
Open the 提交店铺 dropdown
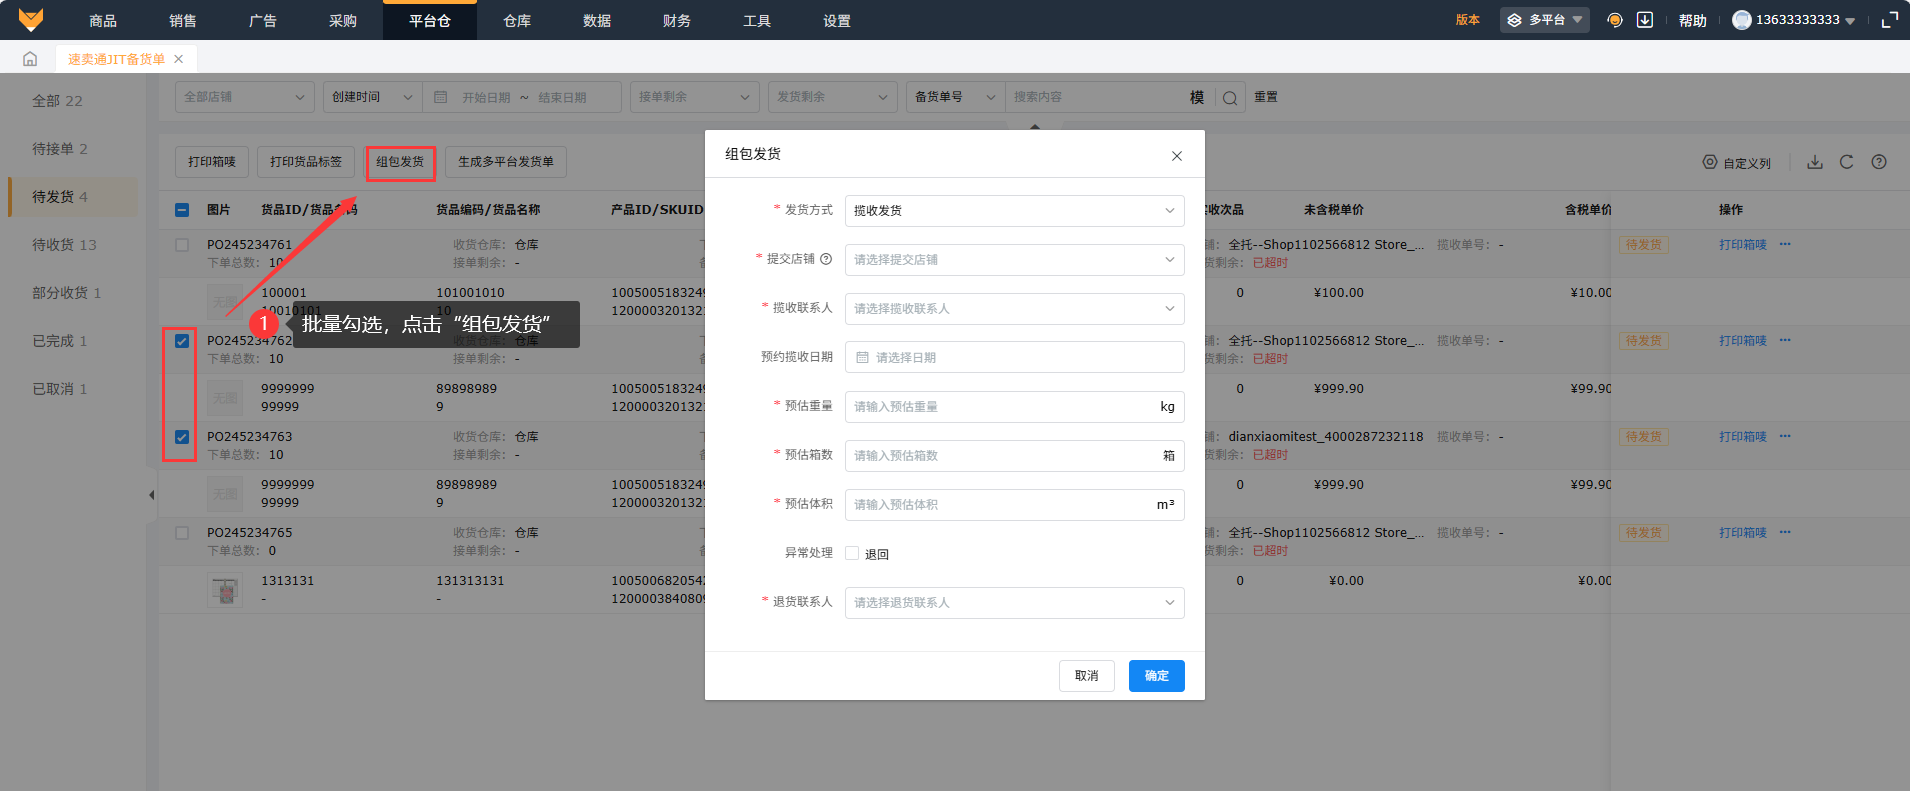(x=1014, y=260)
